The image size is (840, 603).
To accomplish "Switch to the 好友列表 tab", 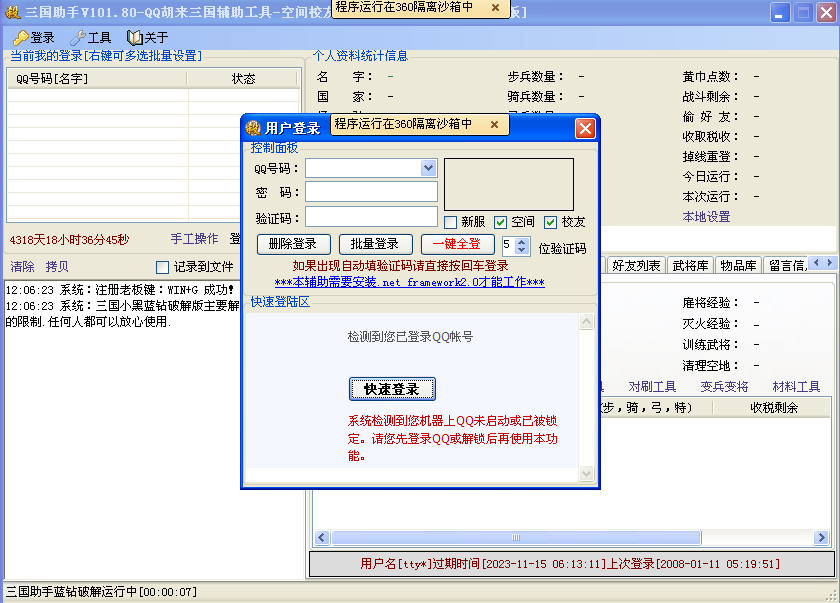I will click(636, 266).
